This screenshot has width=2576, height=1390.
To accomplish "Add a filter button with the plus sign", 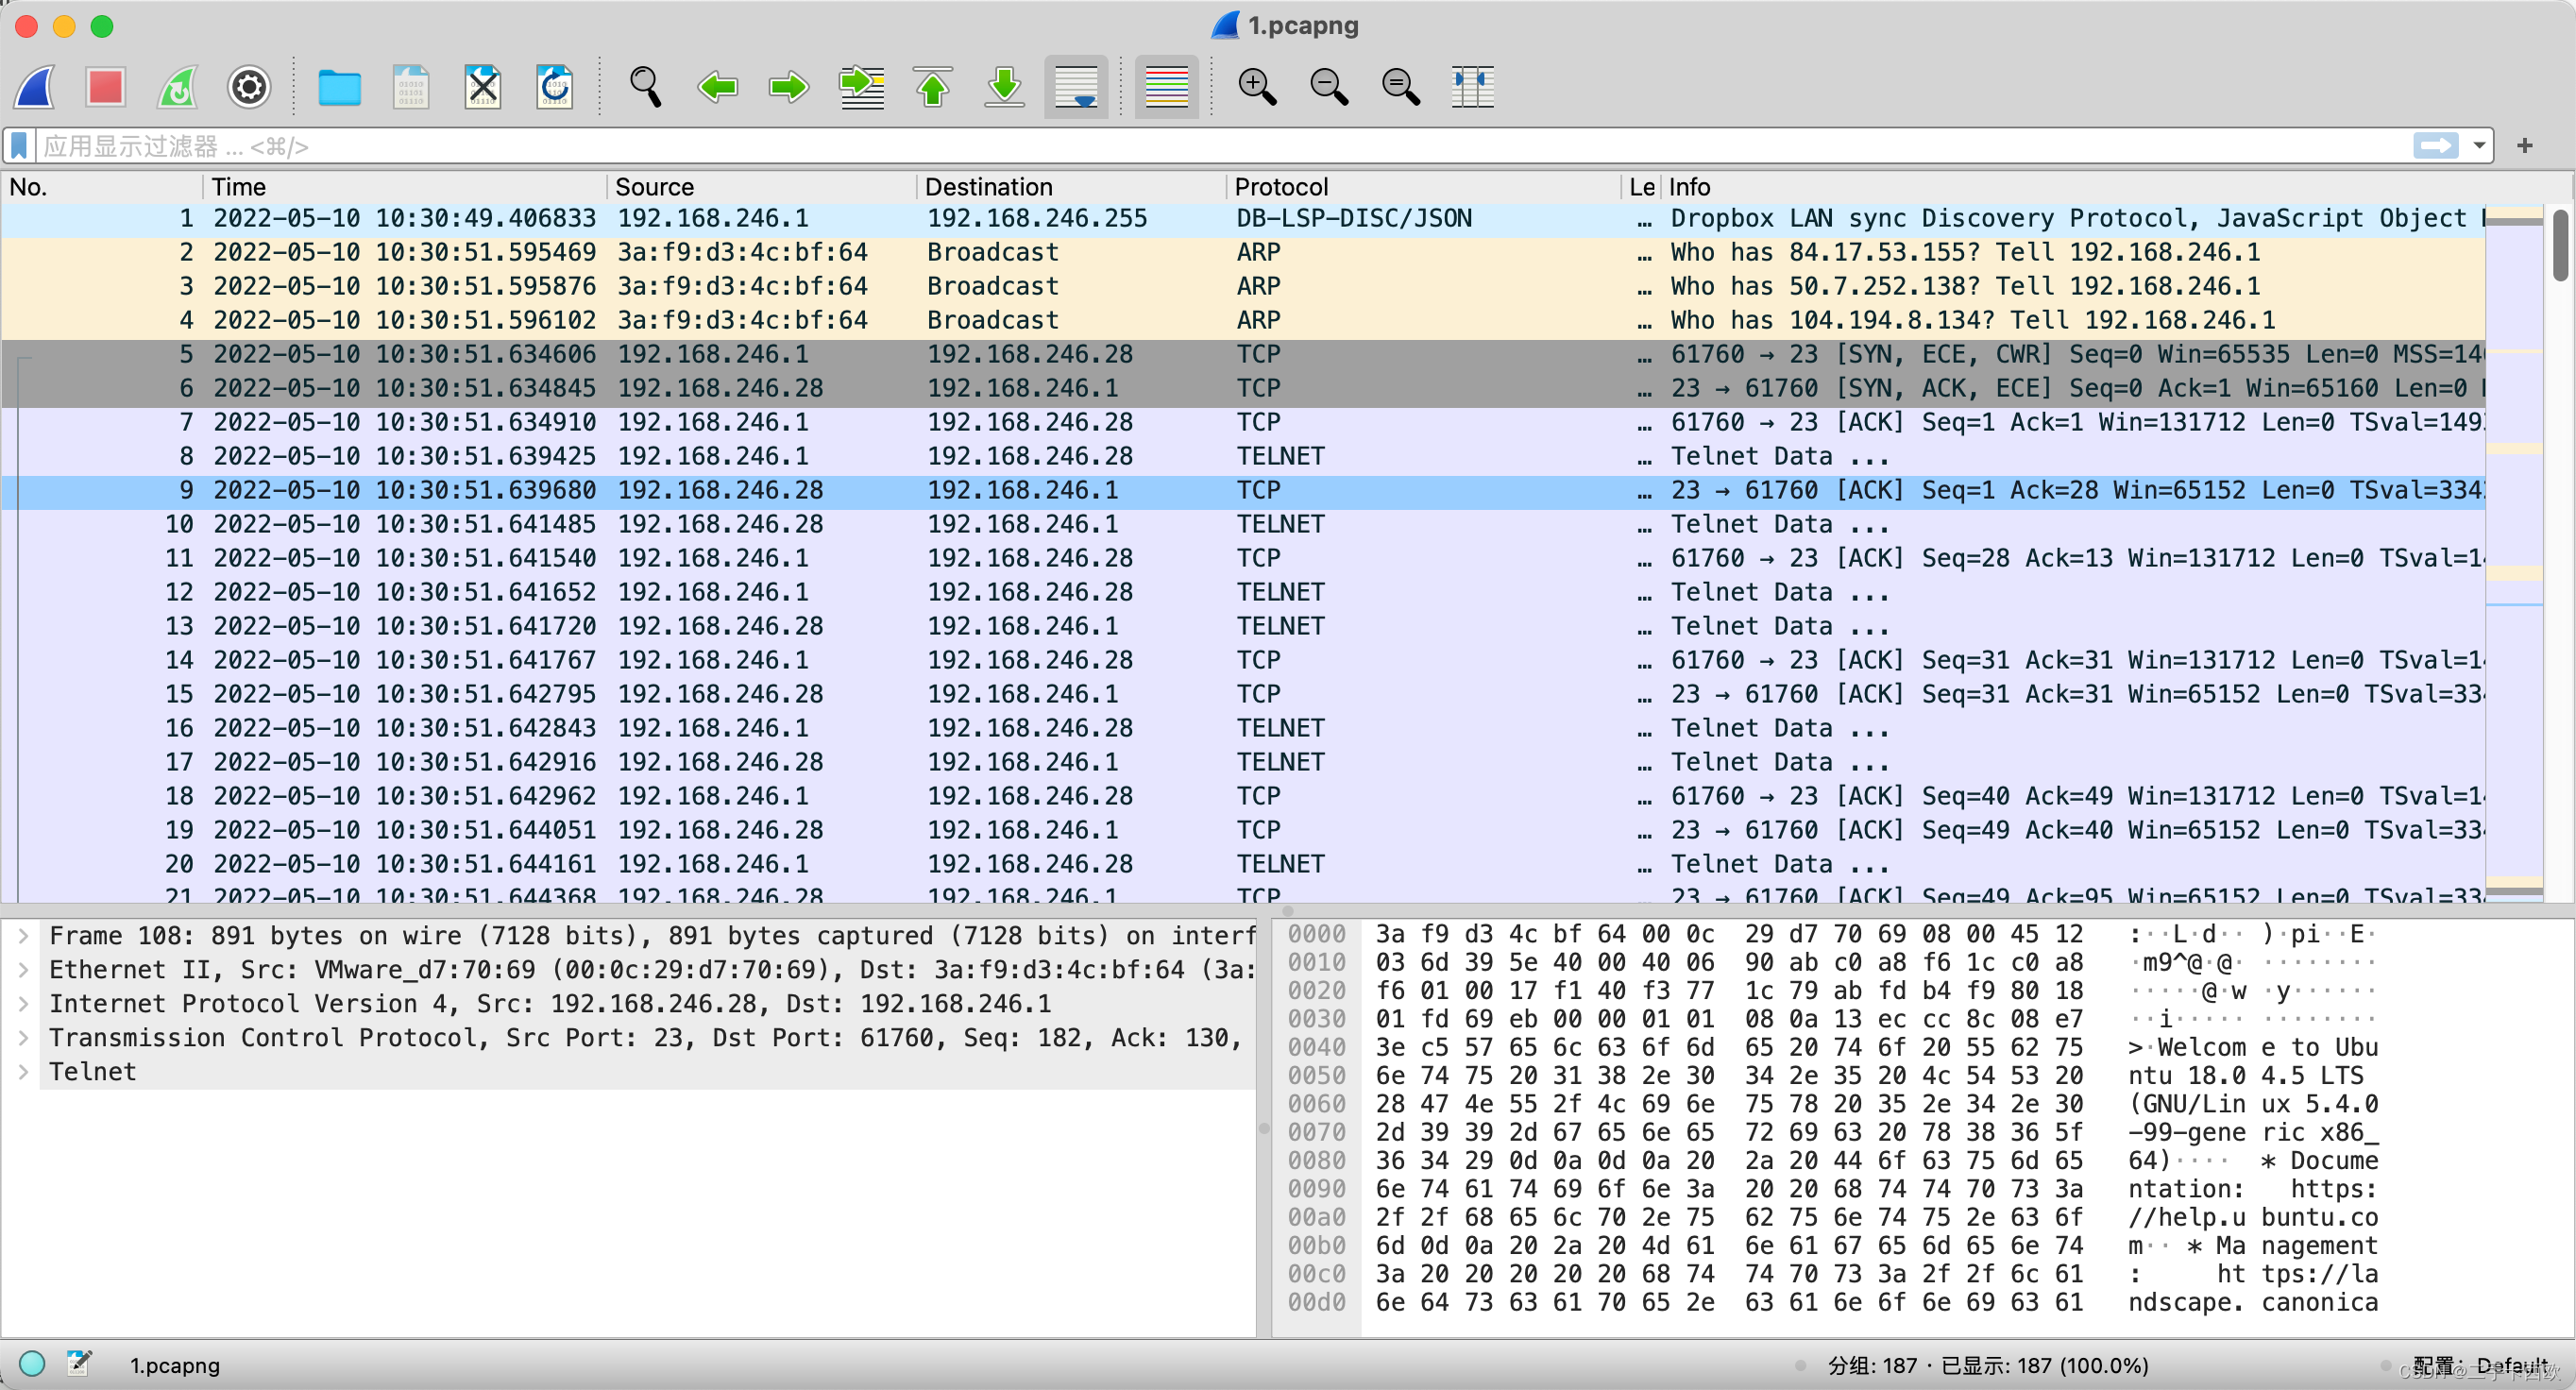I will [2525, 146].
